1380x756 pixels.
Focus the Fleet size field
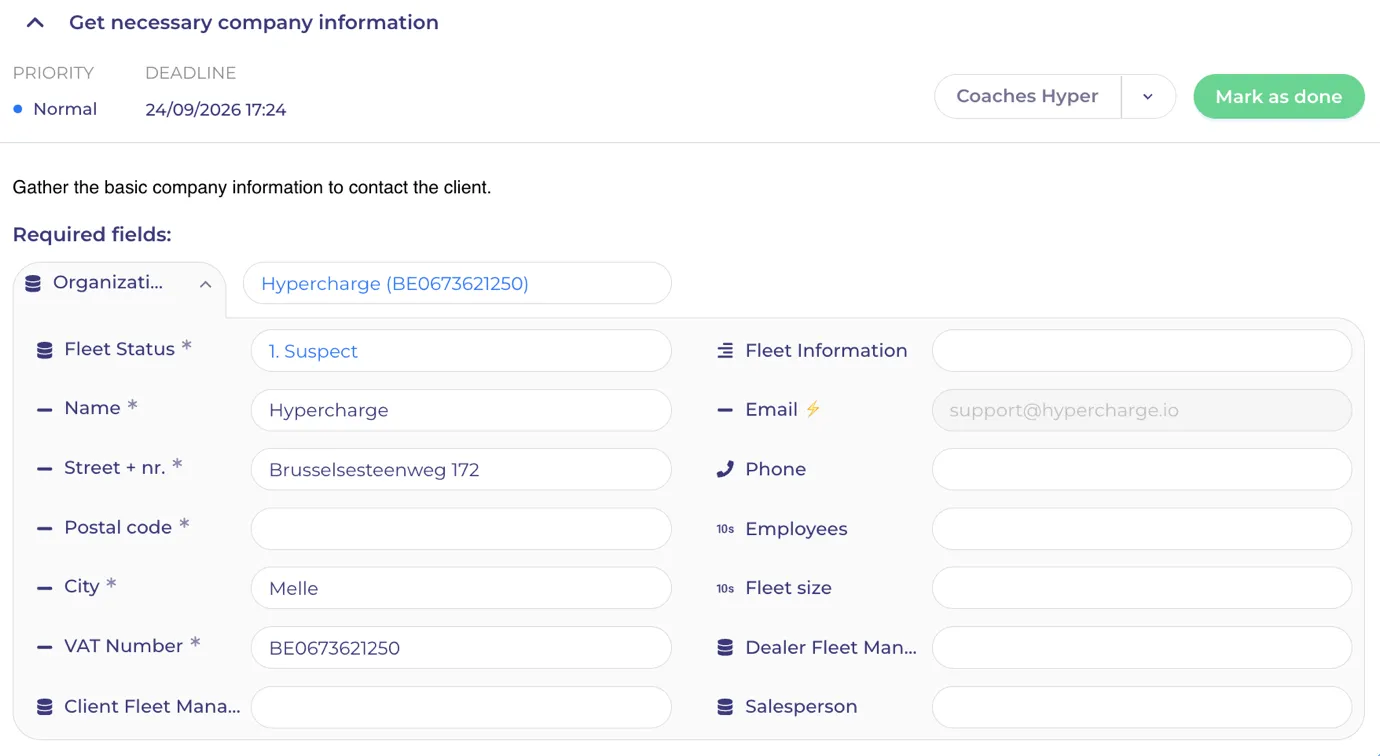coord(1142,588)
